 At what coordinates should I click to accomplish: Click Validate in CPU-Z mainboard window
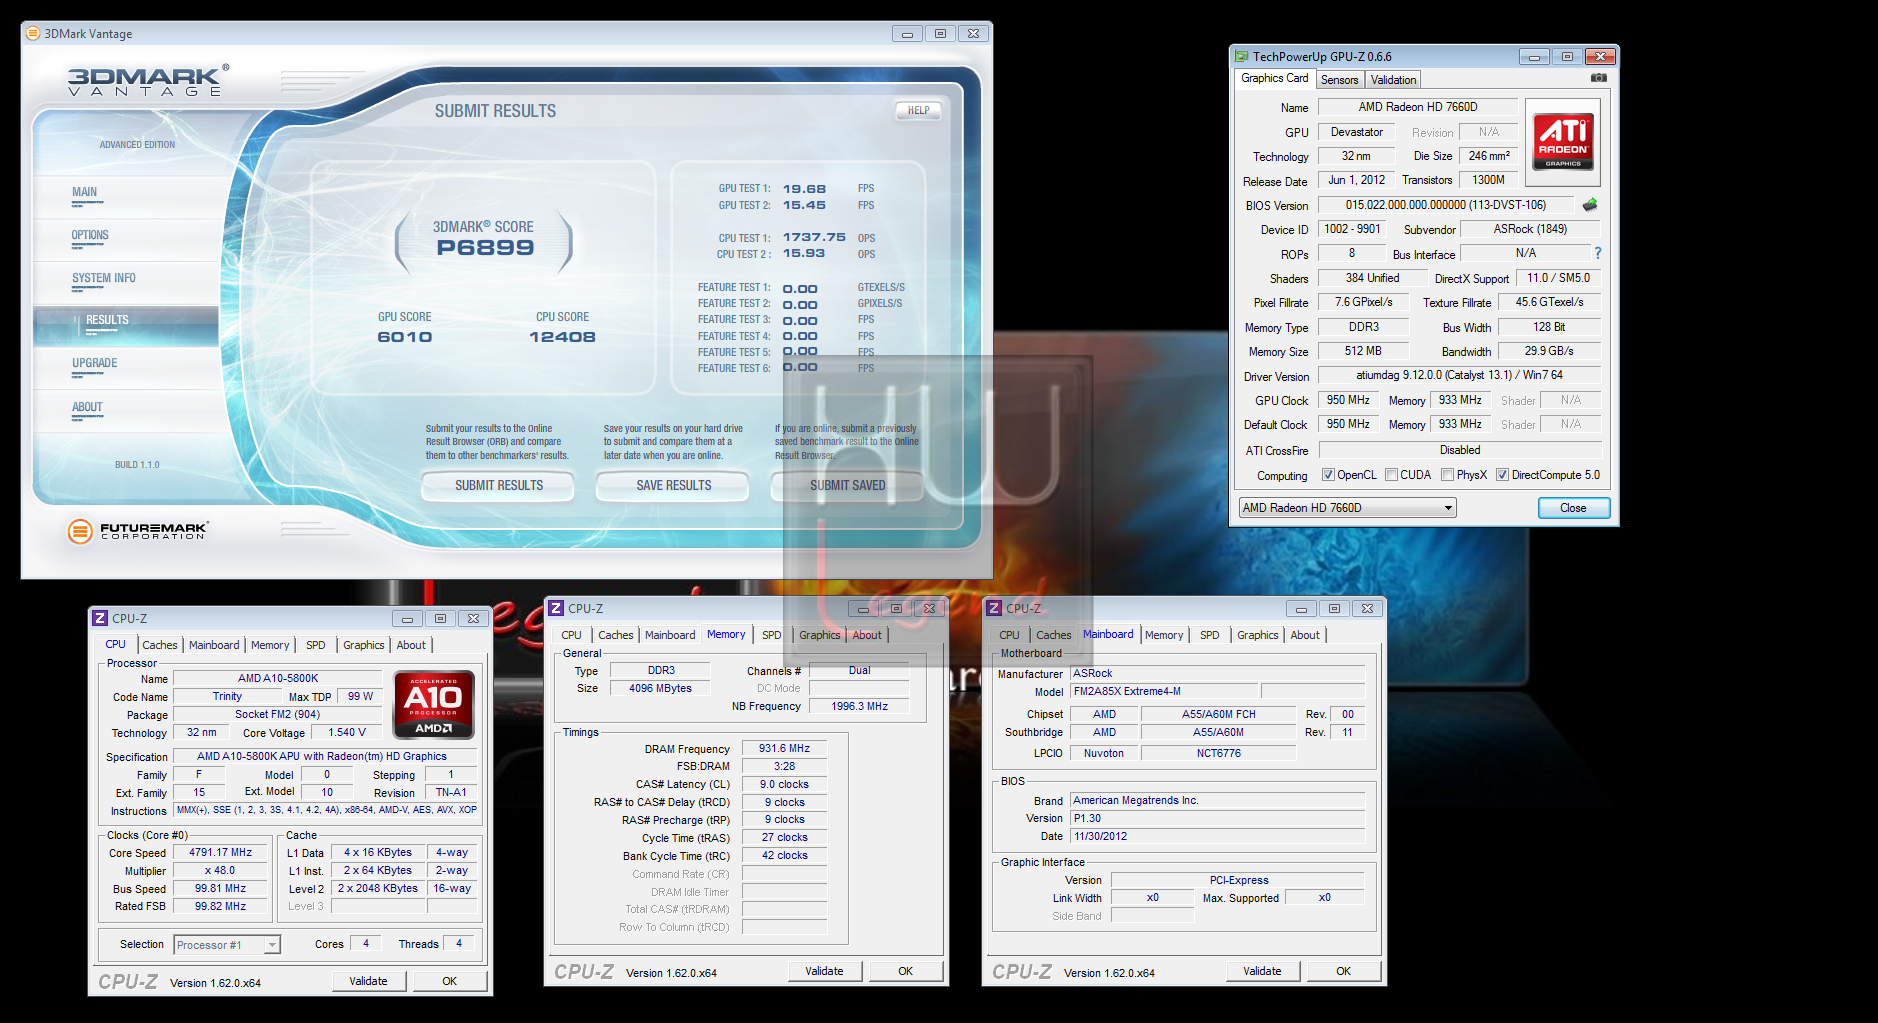pyautogui.click(x=1262, y=971)
